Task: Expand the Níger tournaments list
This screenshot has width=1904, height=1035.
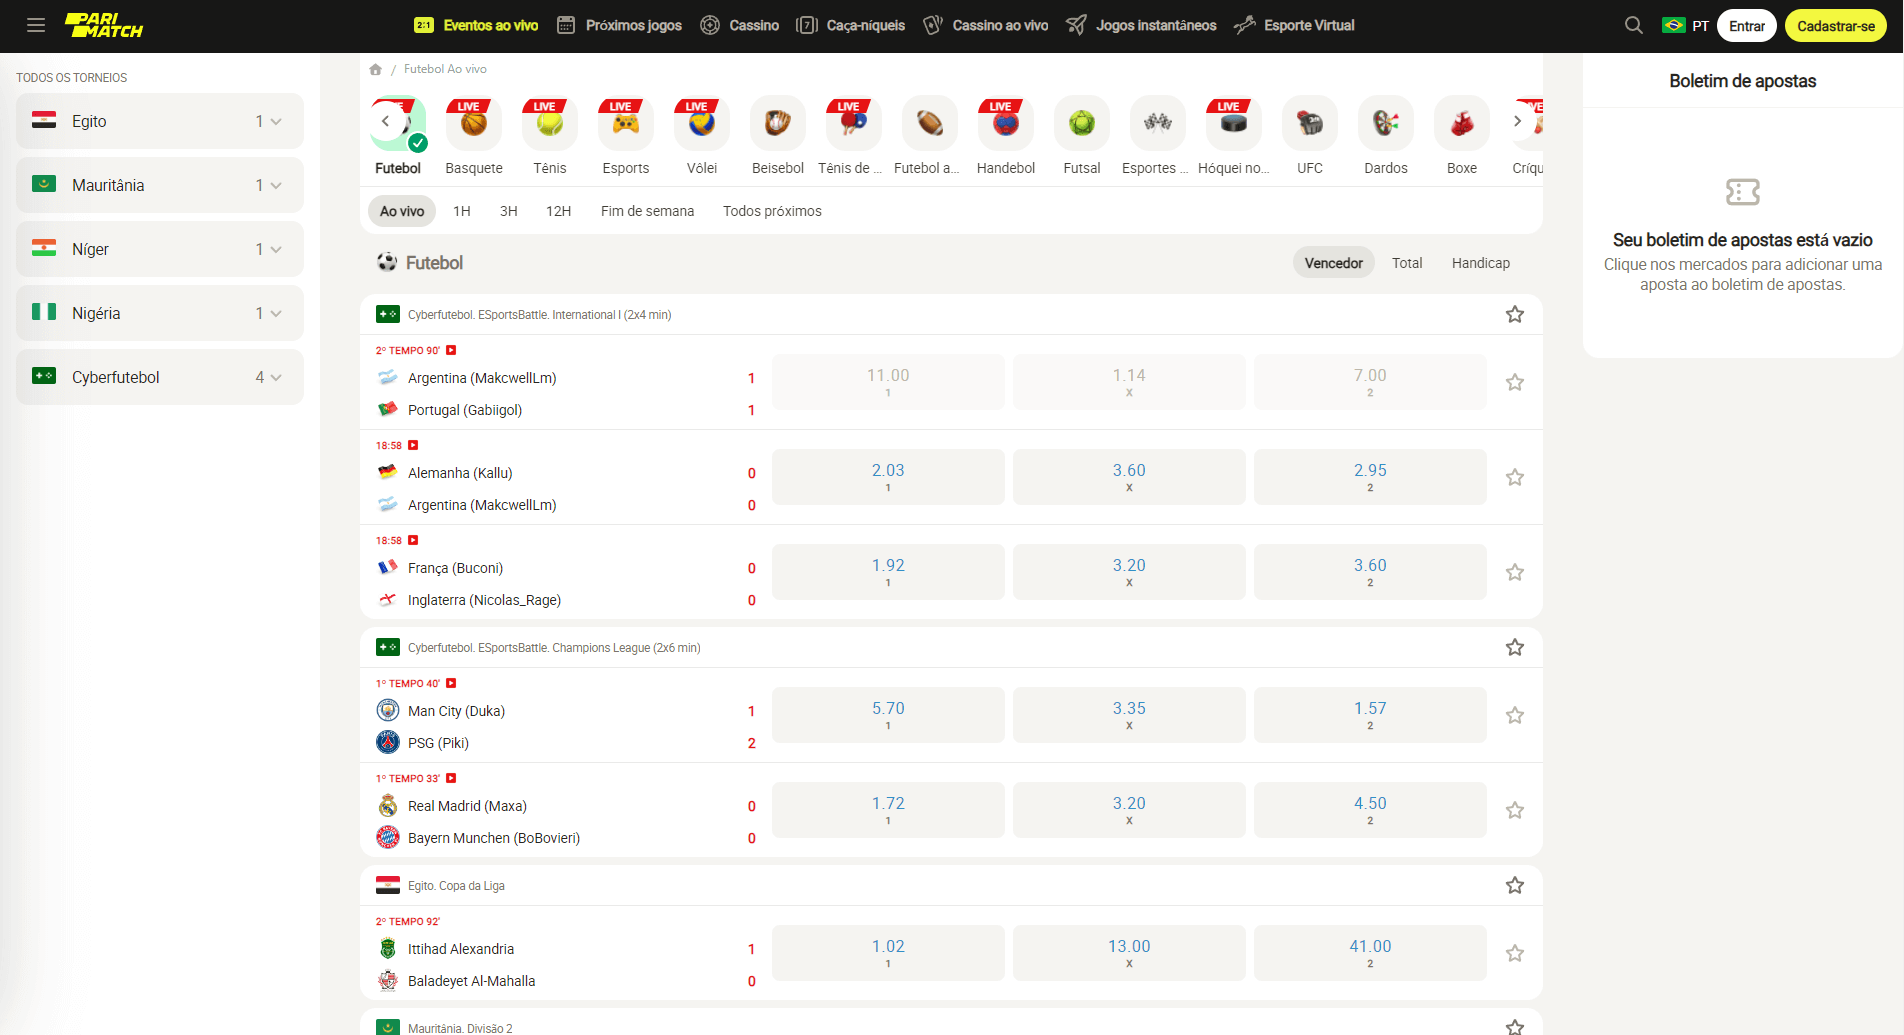Action: click(160, 249)
